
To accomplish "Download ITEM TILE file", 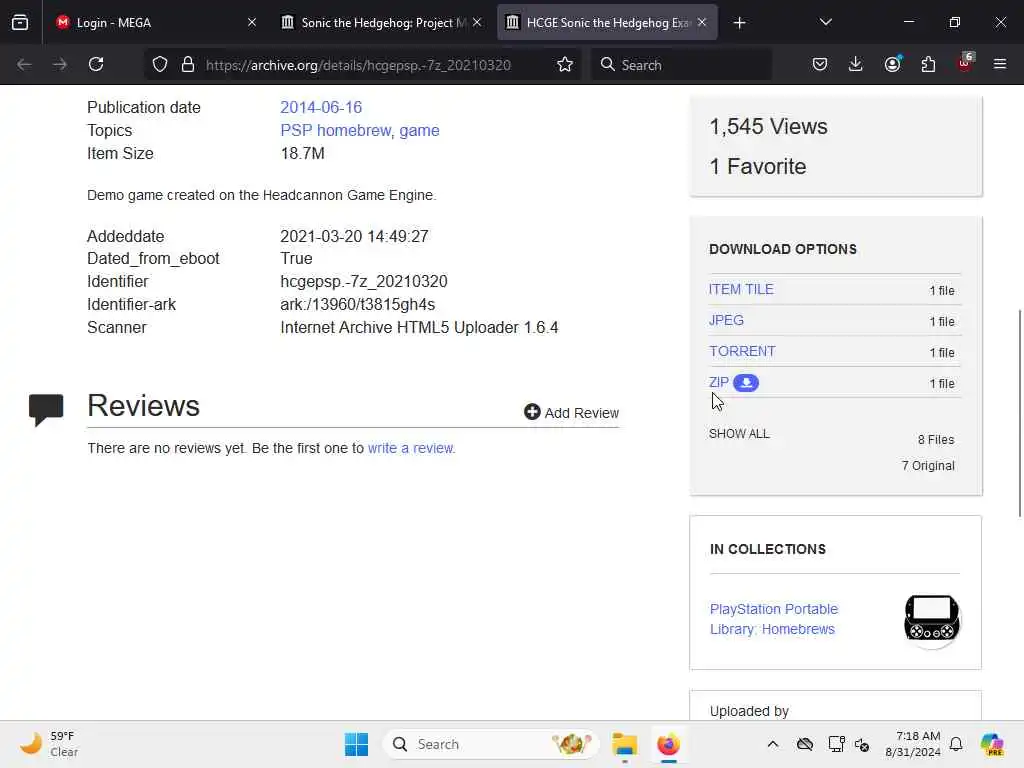I will [x=741, y=289].
